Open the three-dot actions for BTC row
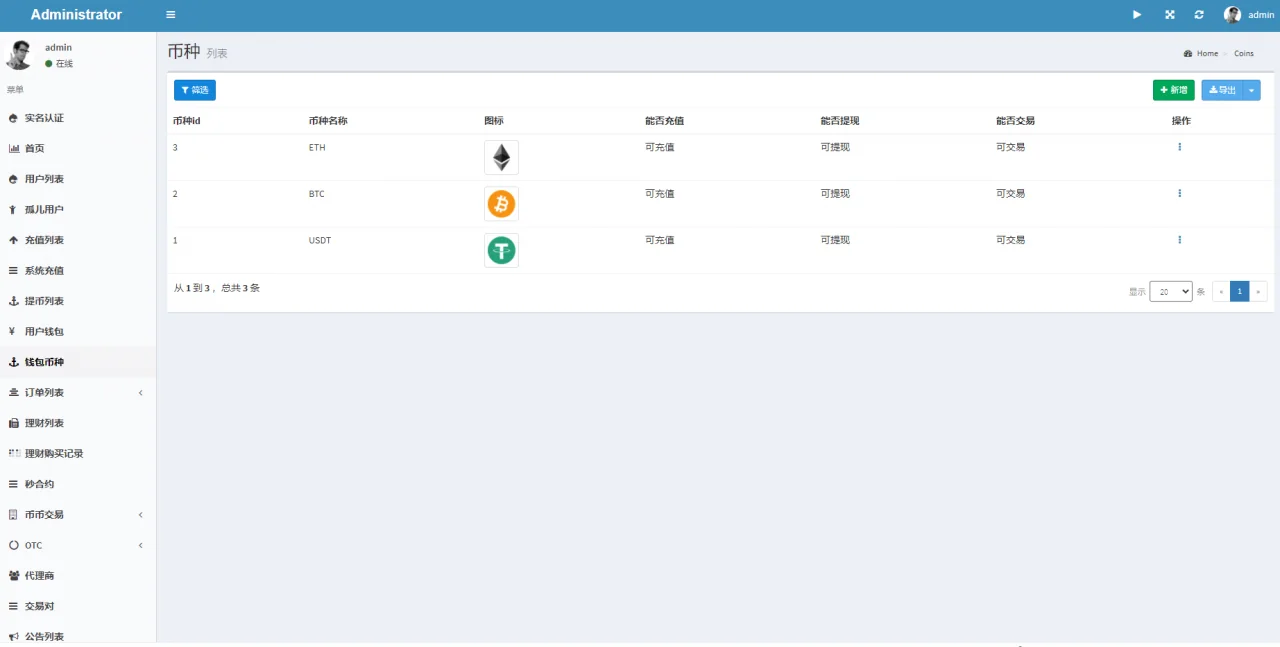The height and width of the screenshot is (647, 1280). (x=1179, y=193)
